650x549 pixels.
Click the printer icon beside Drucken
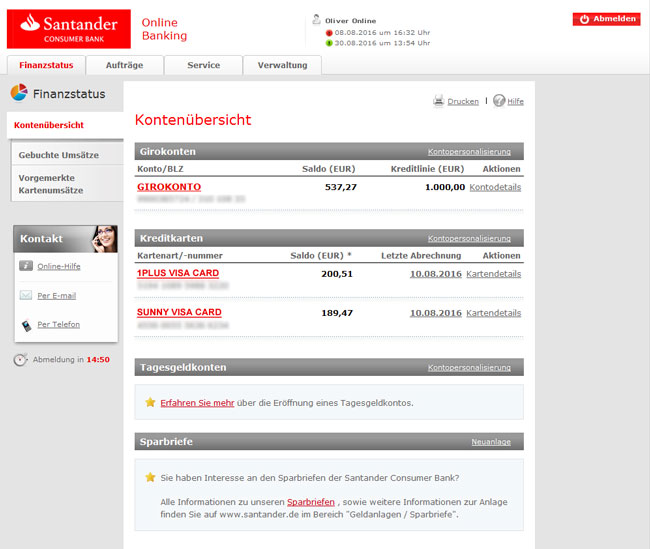click(x=439, y=101)
